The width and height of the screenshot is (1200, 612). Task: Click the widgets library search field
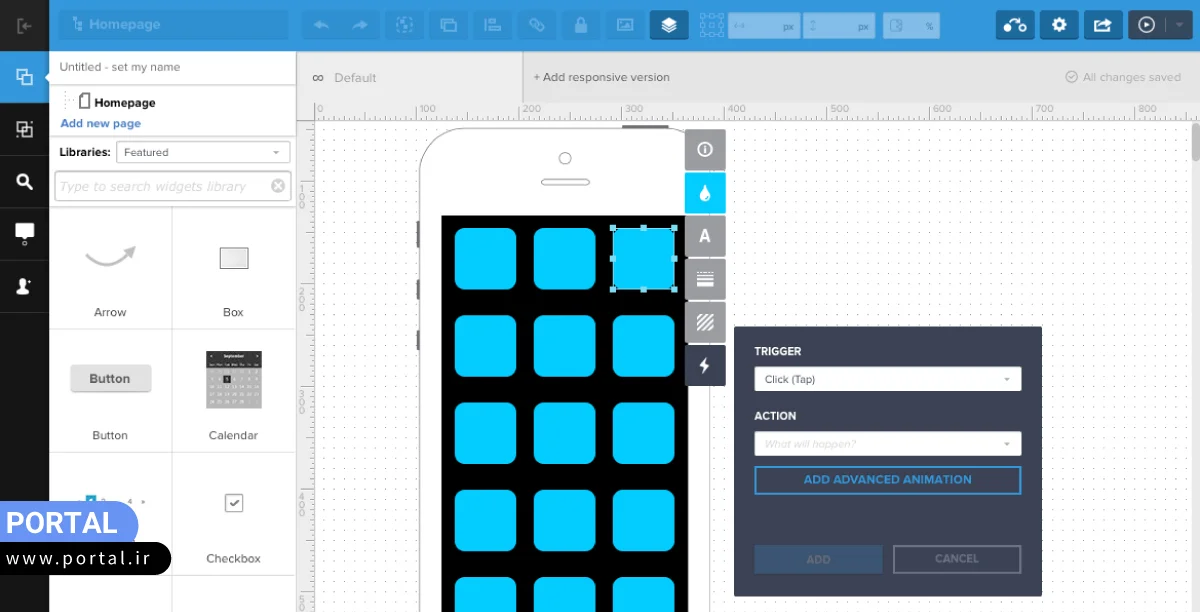160,186
